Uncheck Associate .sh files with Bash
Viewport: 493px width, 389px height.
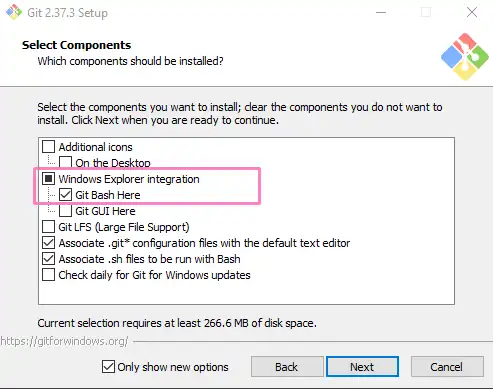(49, 259)
